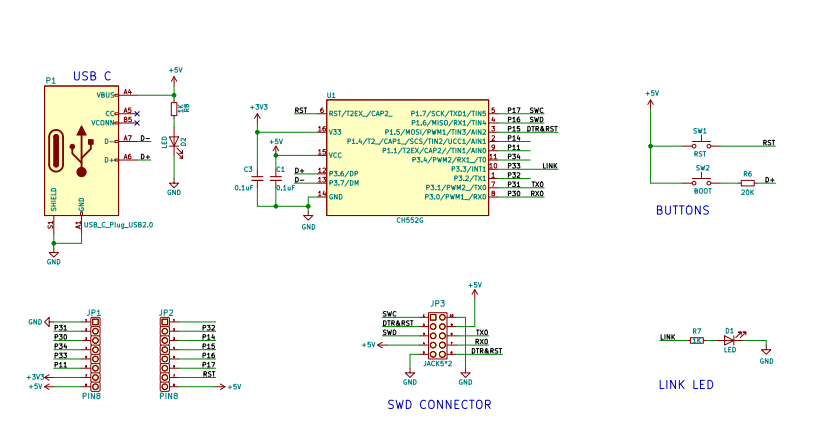The width and height of the screenshot is (826, 446).
Task: Select the SWD CONNECTOR title text
Action: (x=439, y=405)
